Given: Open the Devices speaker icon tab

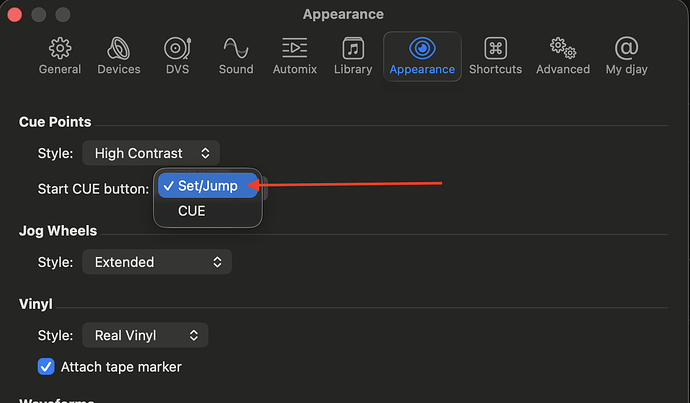Looking at the screenshot, I should tap(119, 48).
